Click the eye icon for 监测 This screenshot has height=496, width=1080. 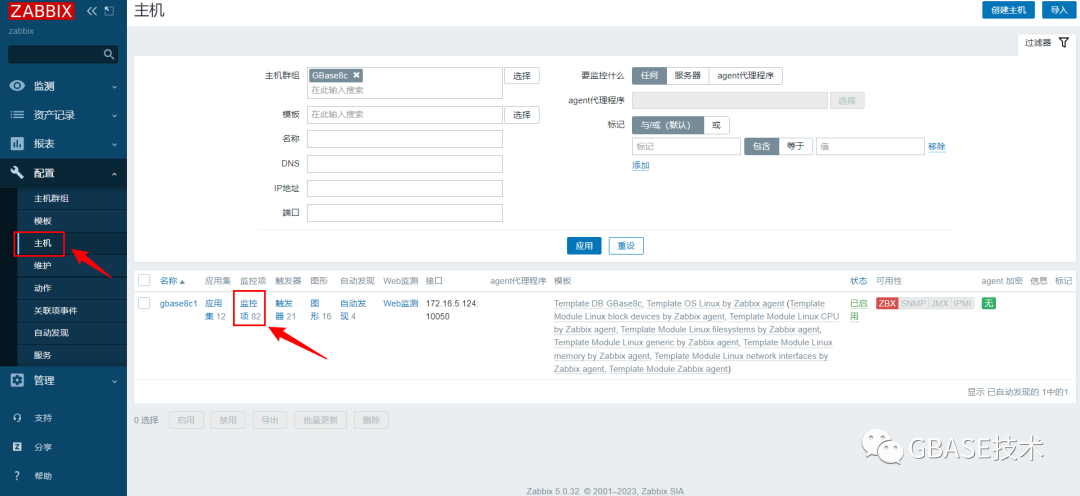click(17, 86)
